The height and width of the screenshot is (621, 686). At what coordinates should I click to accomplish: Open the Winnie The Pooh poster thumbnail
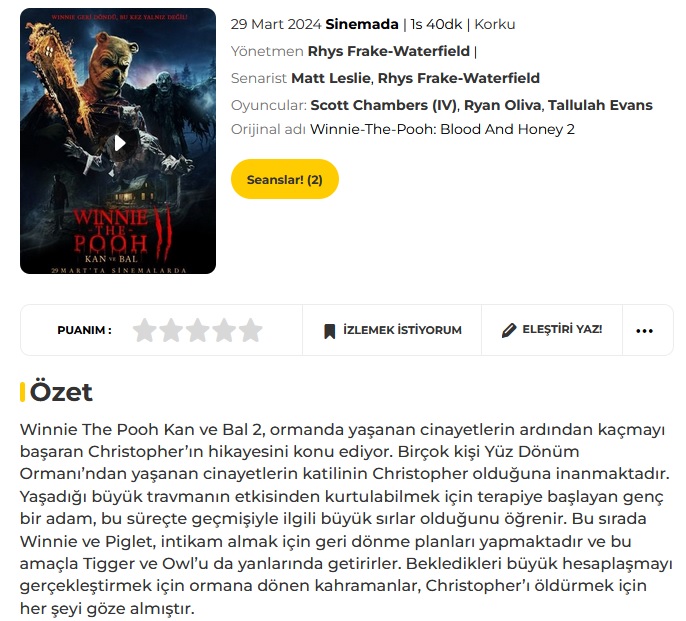[118, 141]
